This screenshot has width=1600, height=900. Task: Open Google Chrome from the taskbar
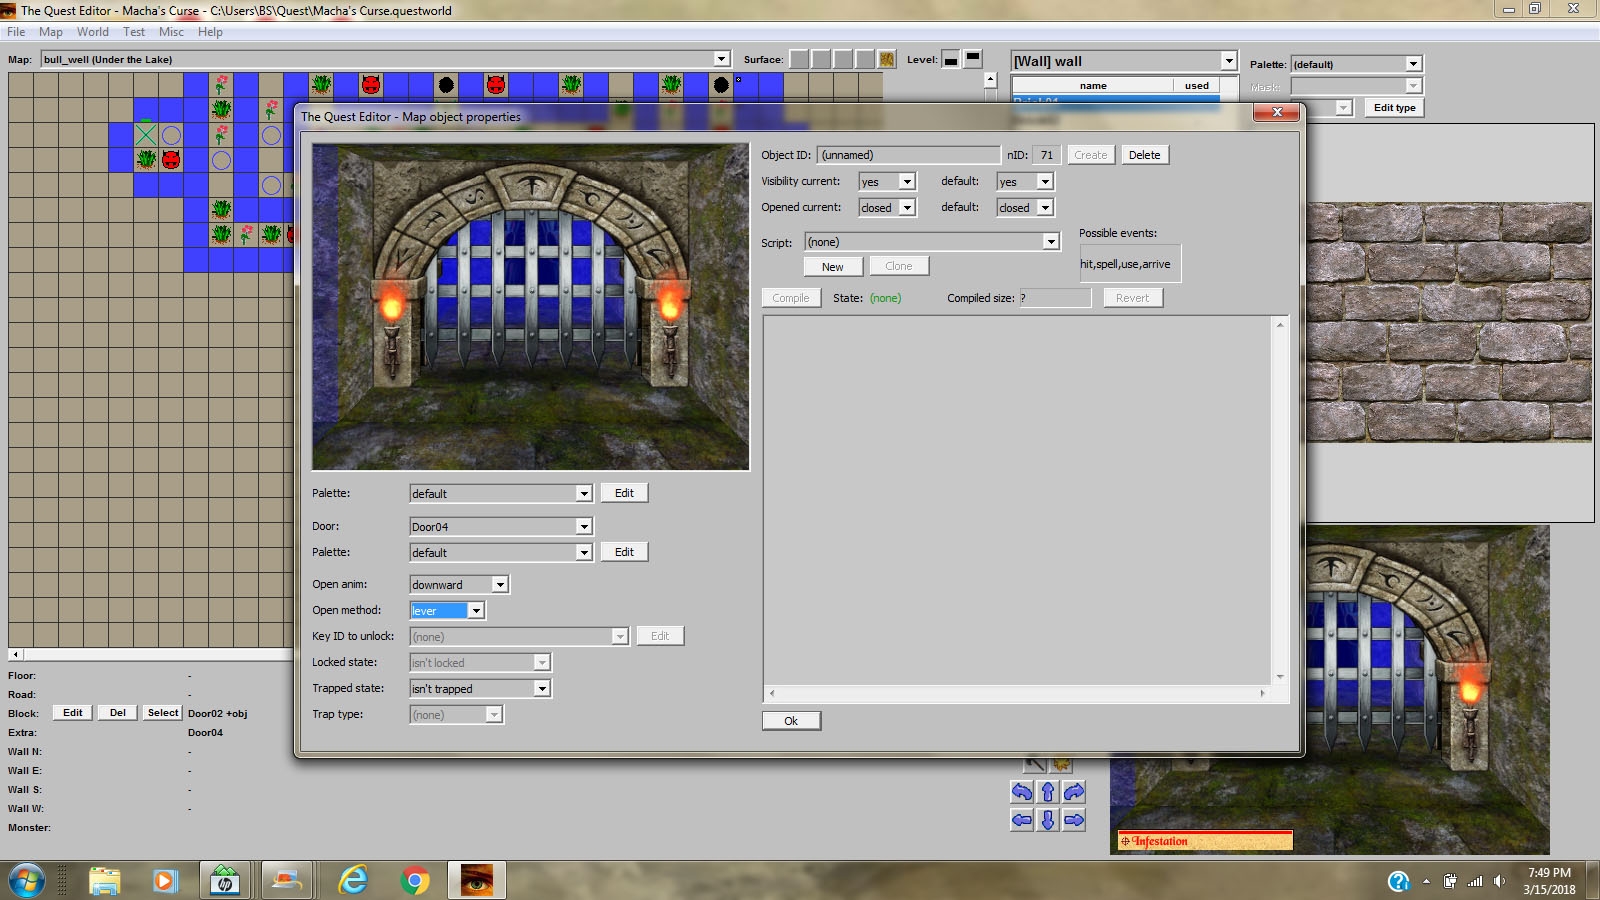[x=414, y=880]
